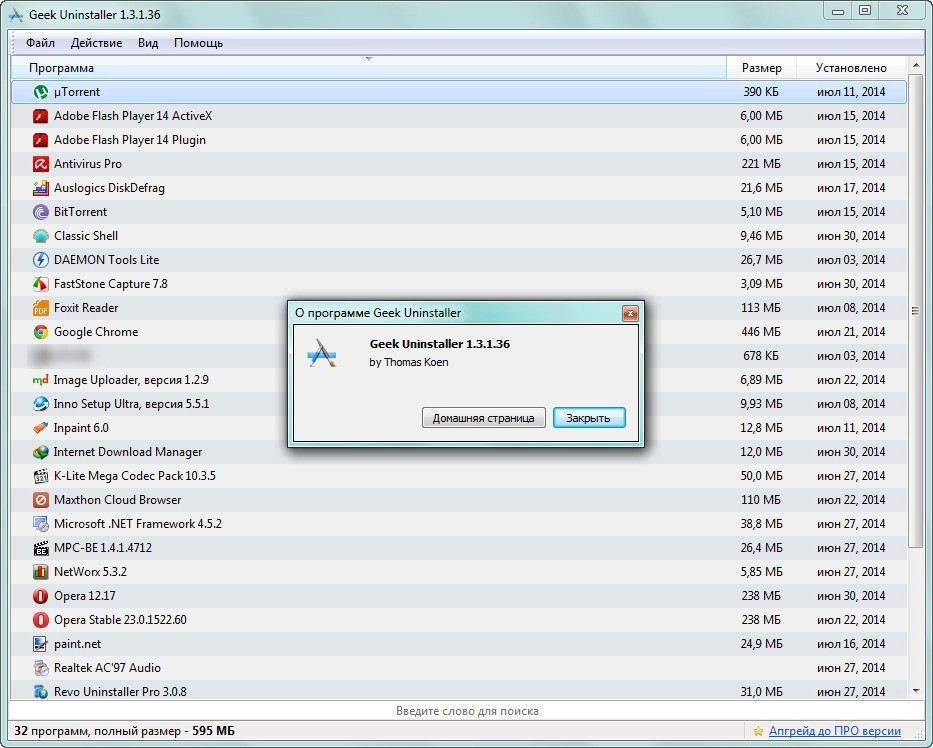This screenshot has width=933, height=748.
Task: Open the Файл menu
Action: 40,43
